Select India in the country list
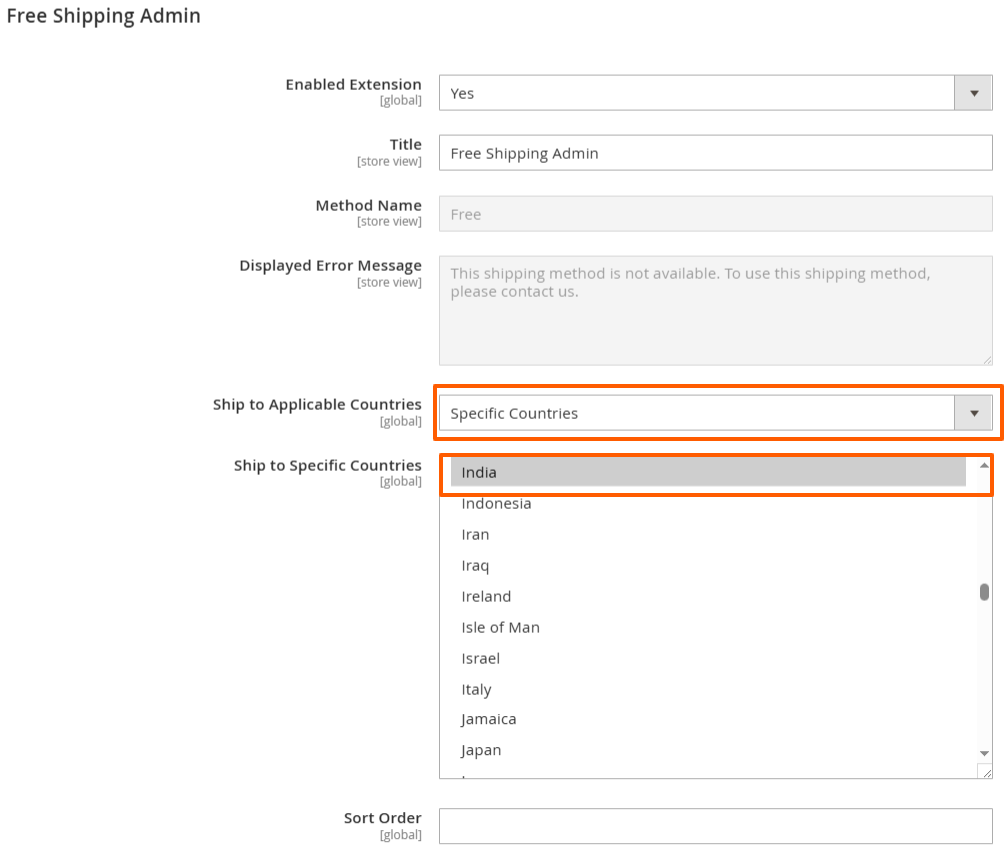 point(708,472)
